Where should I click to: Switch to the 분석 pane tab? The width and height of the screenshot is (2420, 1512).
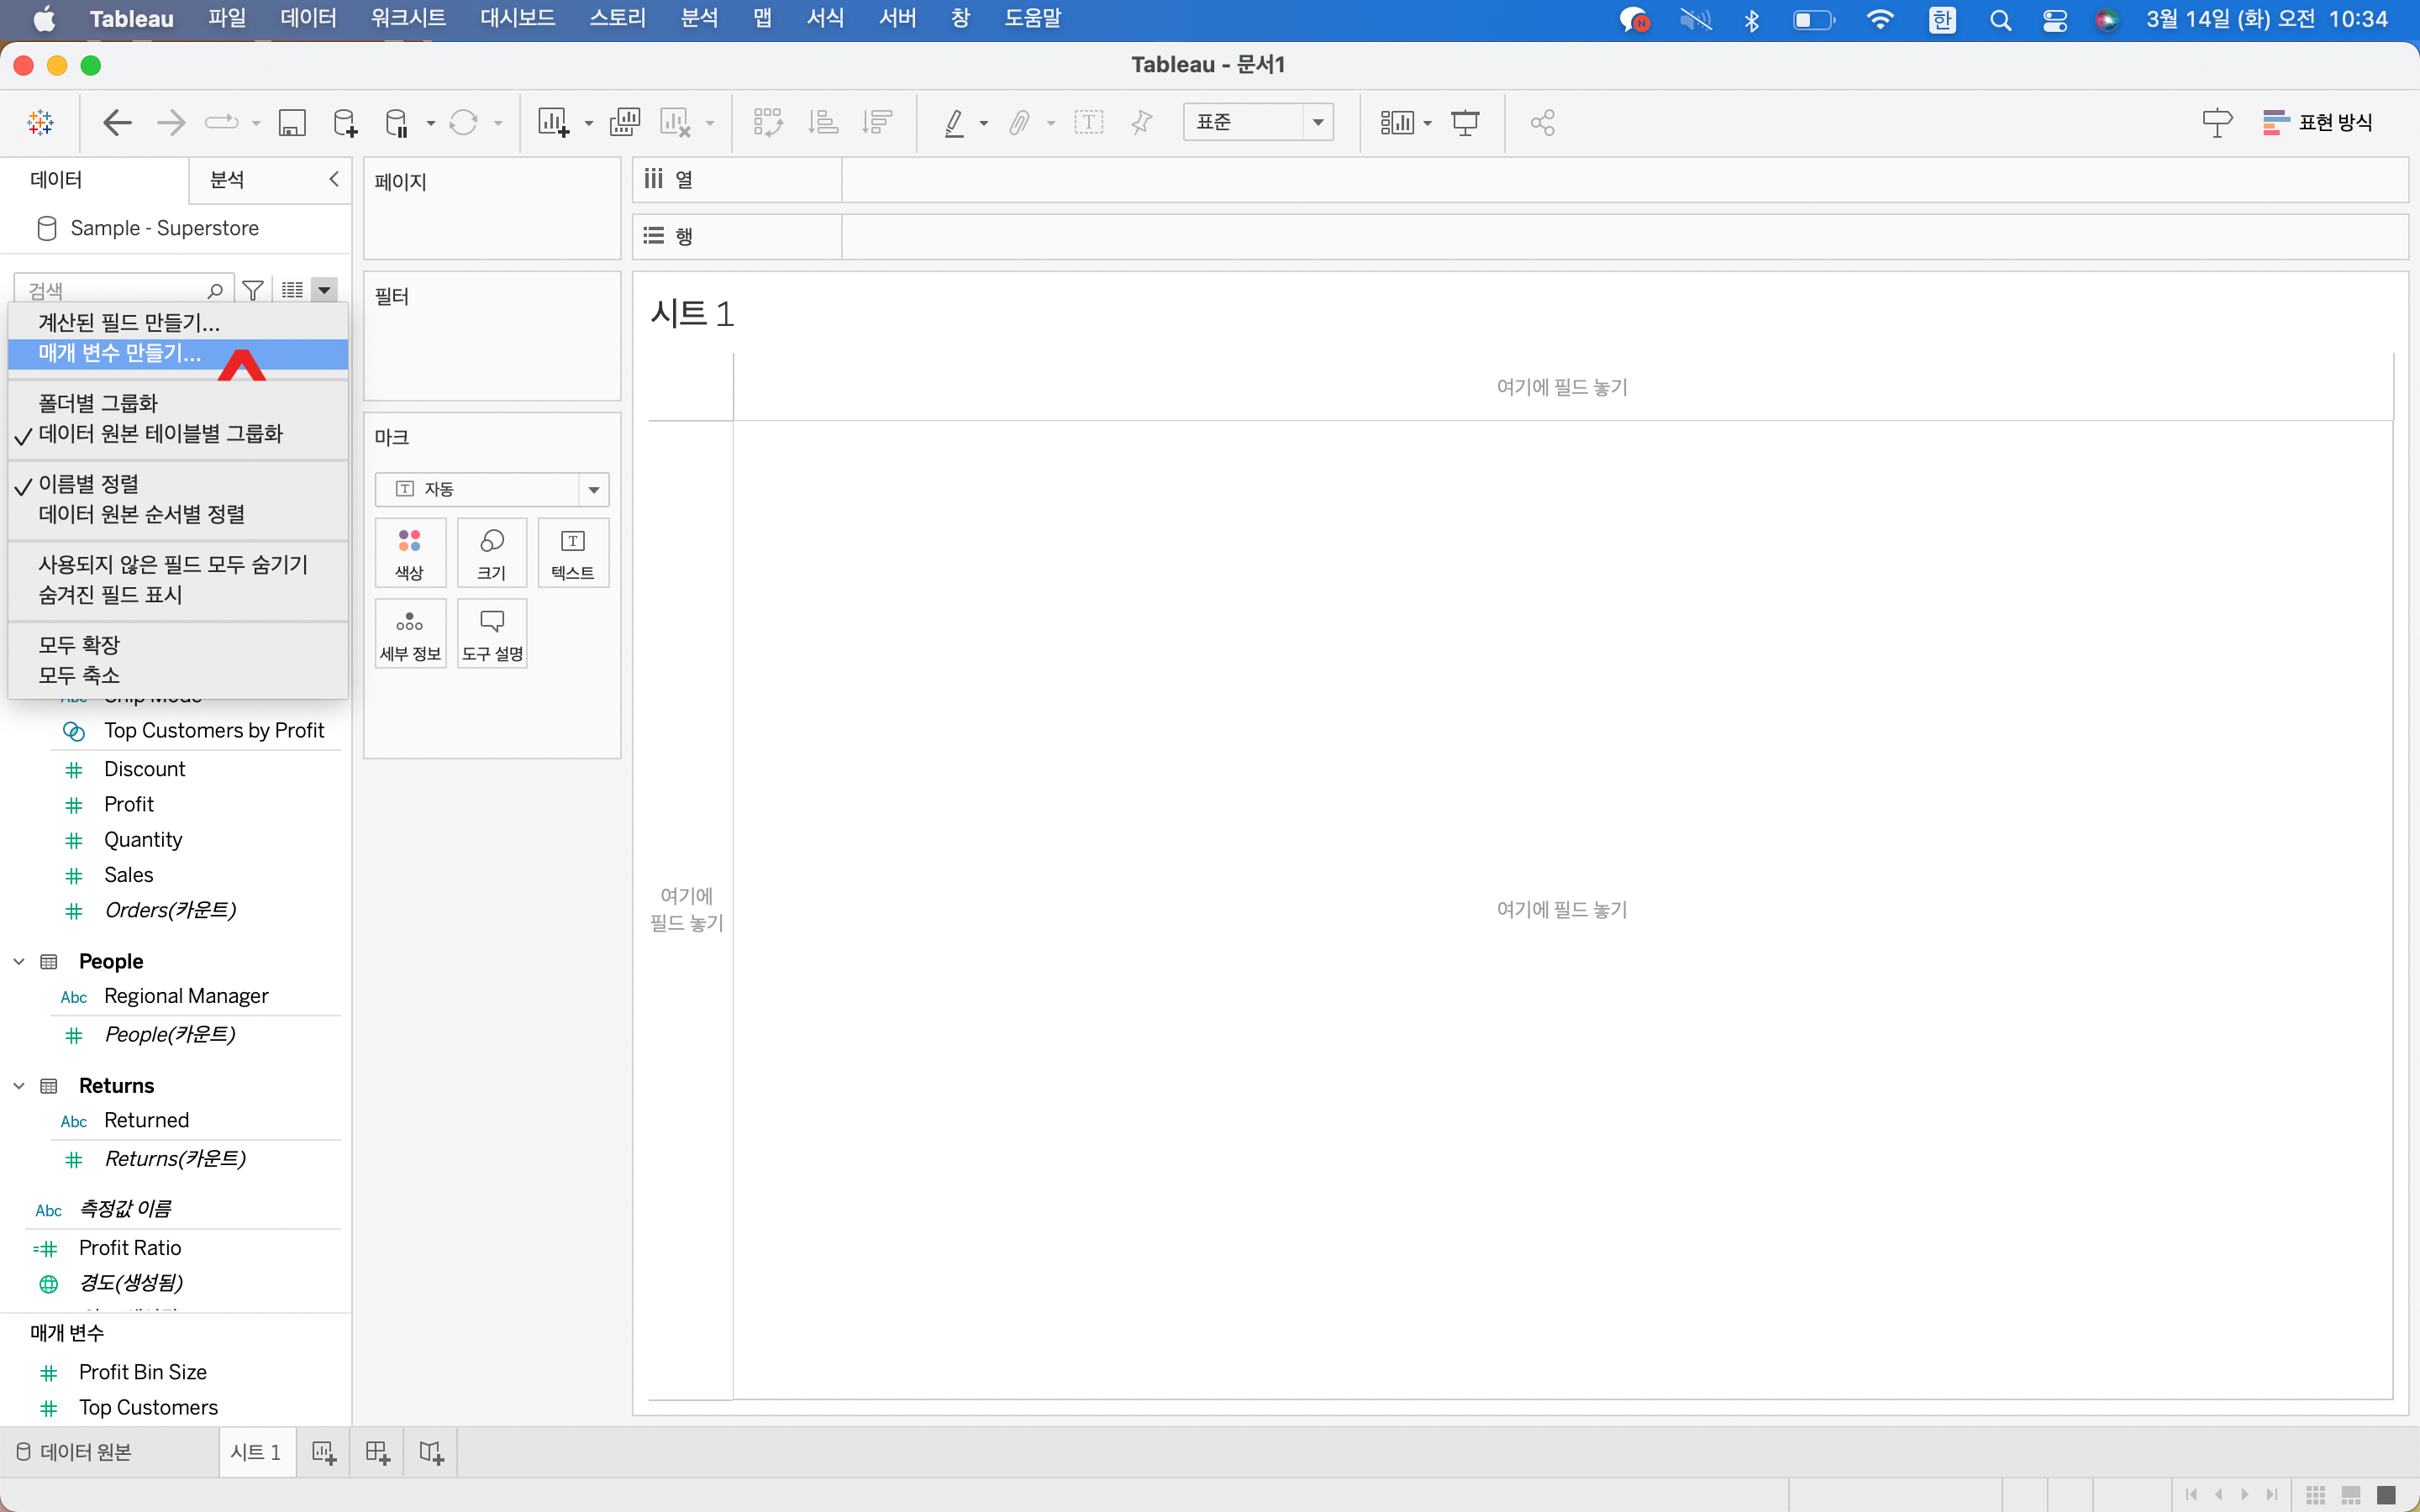[227, 179]
